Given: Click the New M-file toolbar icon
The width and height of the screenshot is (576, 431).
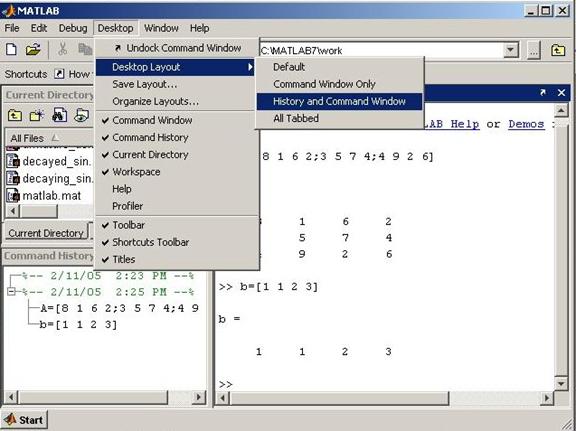Looking at the screenshot, I should click(11, 49).
